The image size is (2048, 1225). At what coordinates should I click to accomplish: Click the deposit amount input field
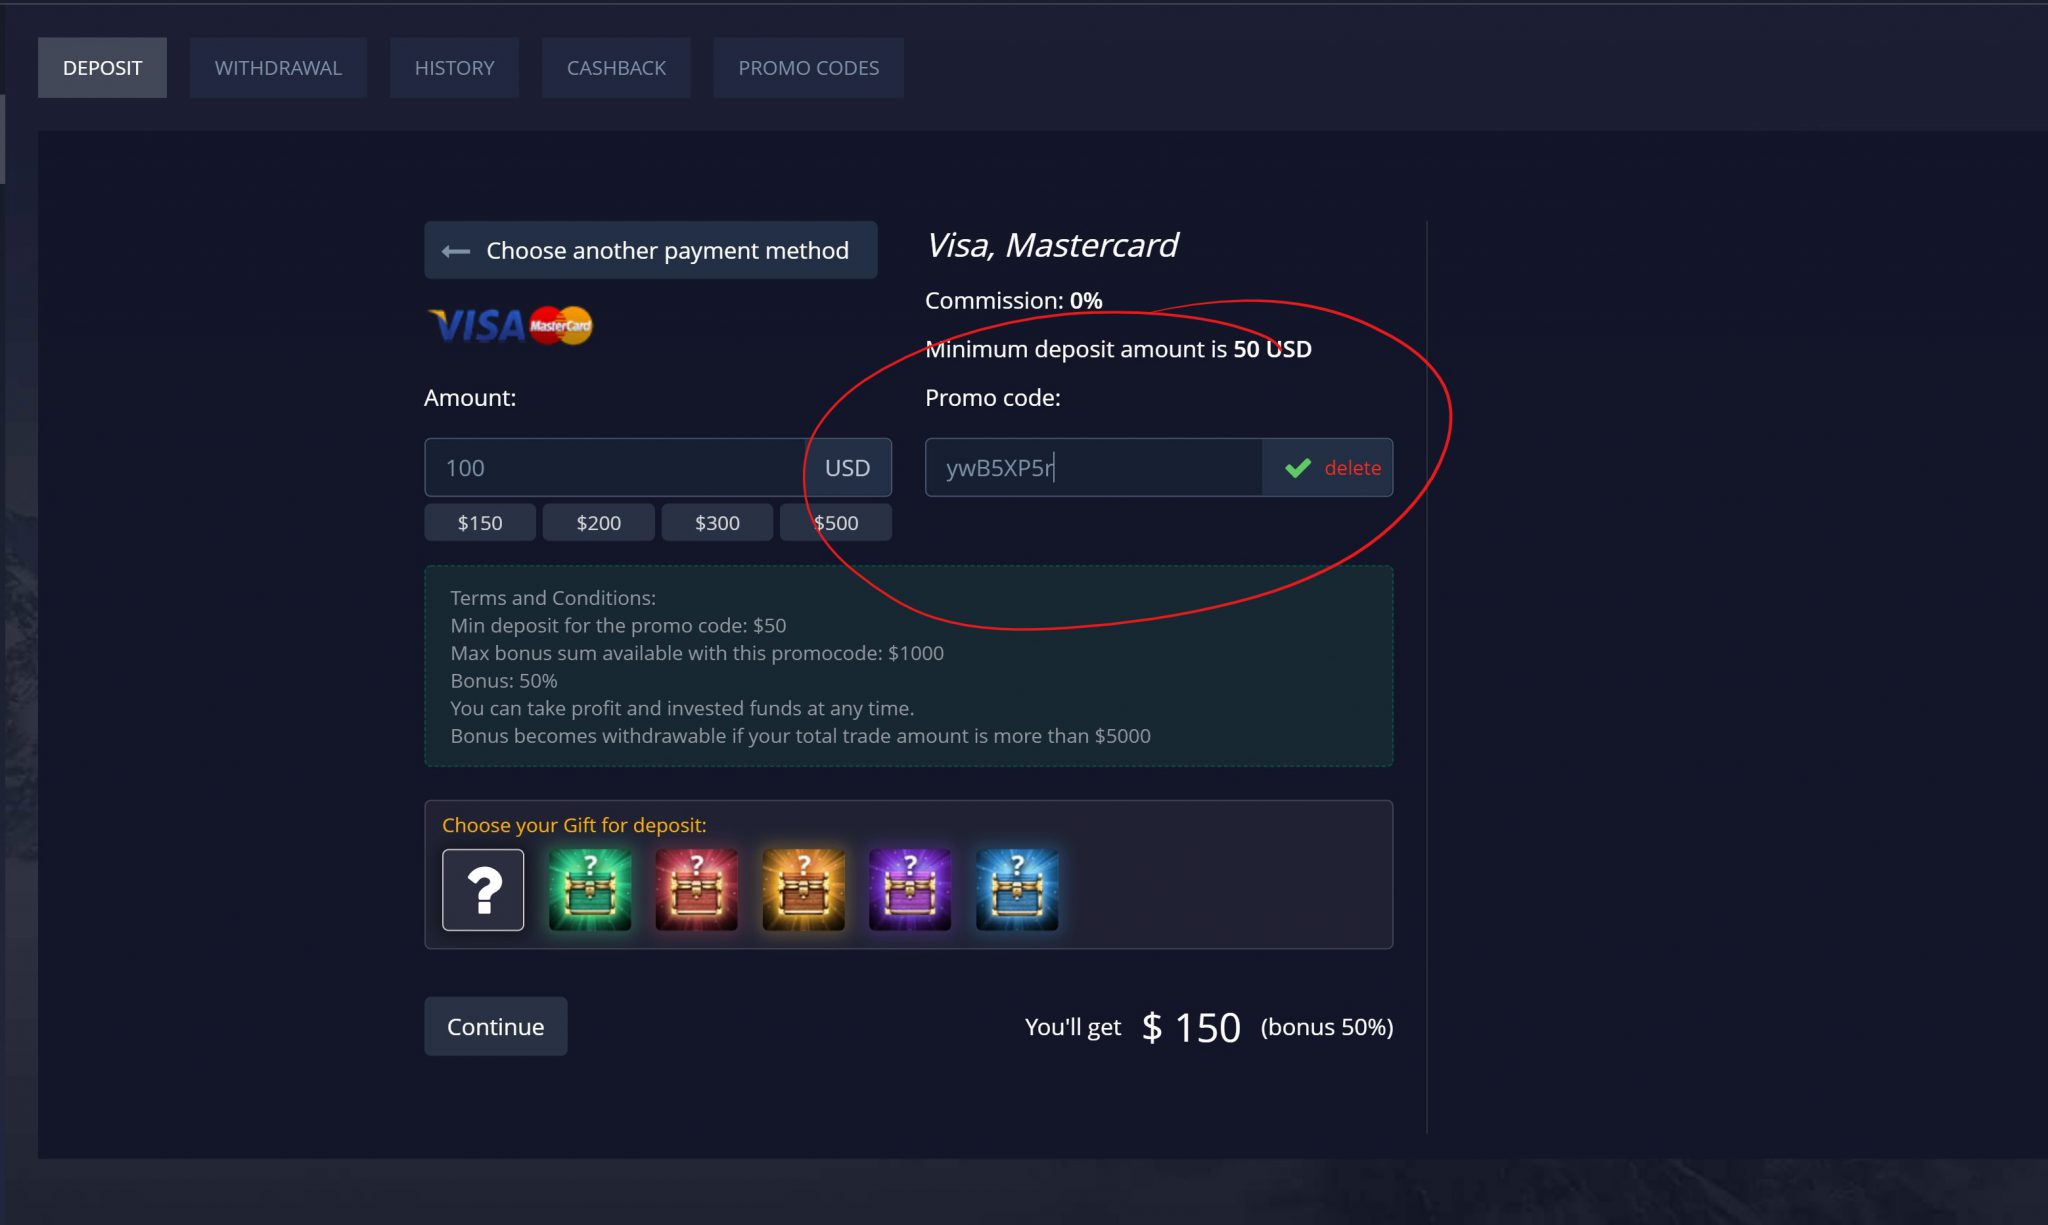(x=620, y=466)
